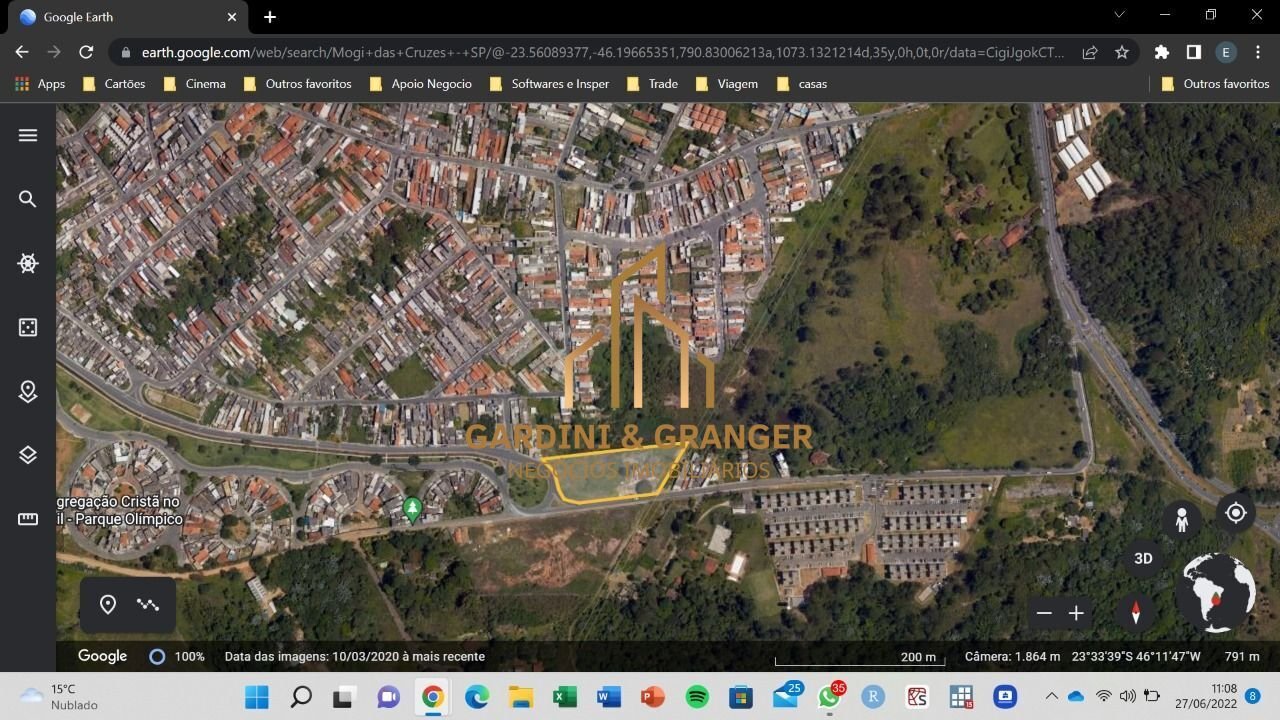Click the compass to reset north

[x=1135, y=612]
